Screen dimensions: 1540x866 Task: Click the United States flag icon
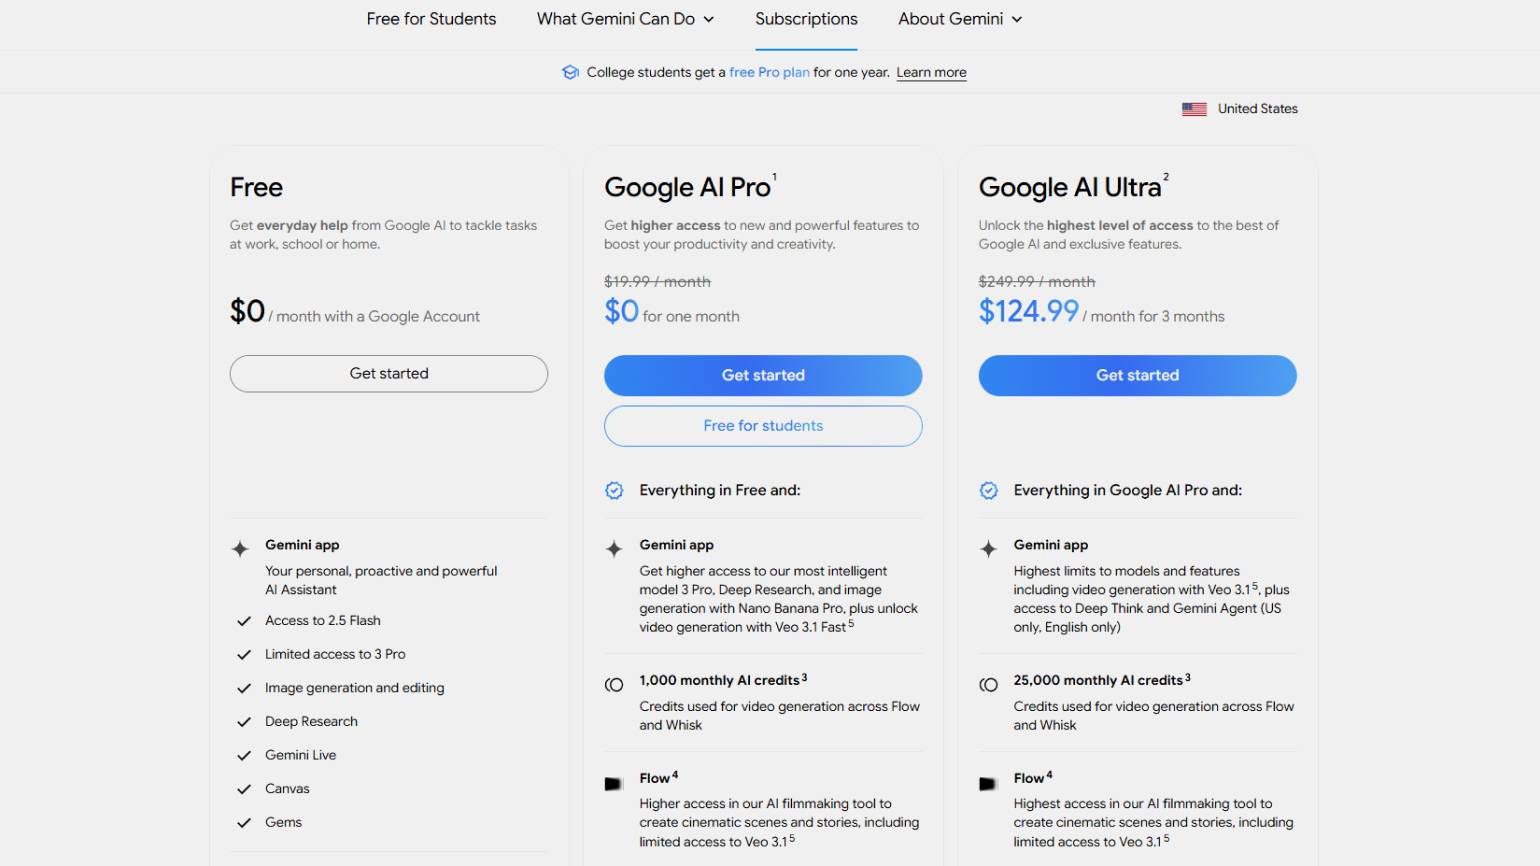[x=1194, y=109]
